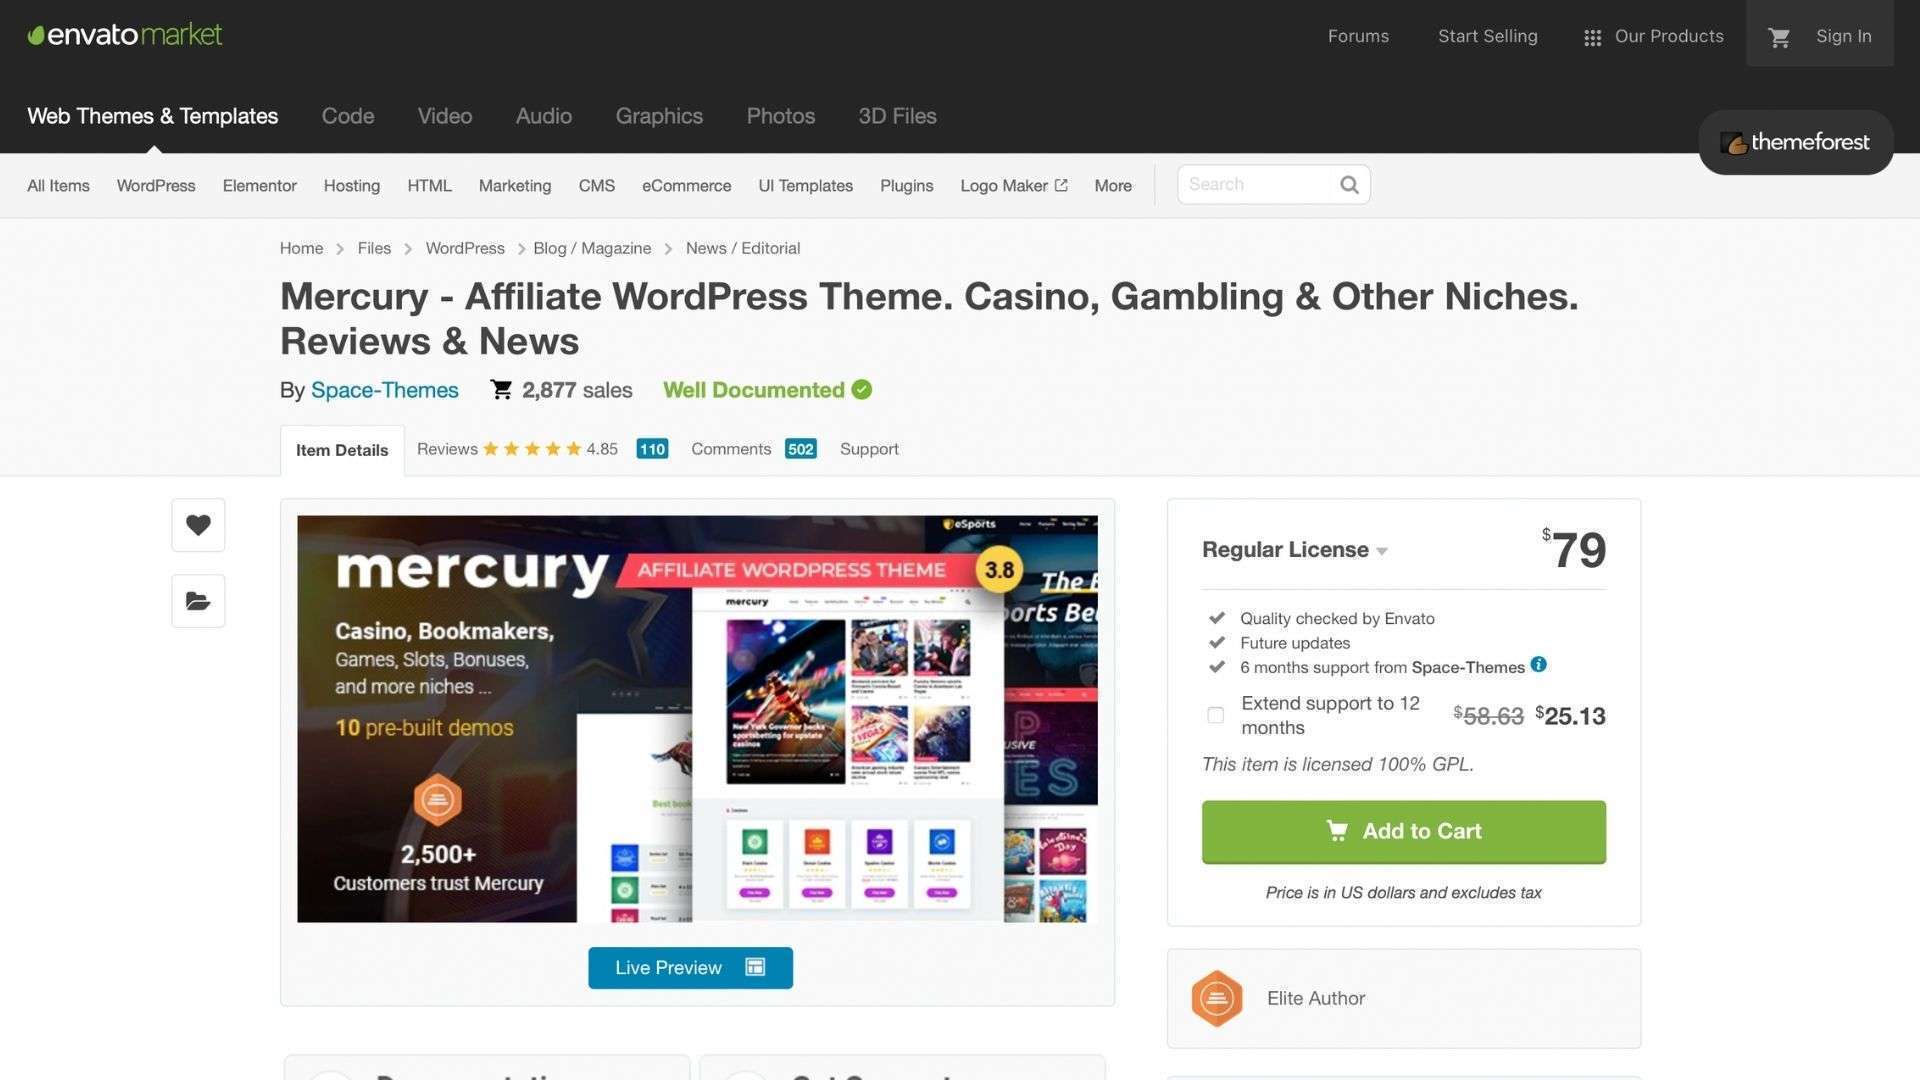Expand the Regular License dropdown

(1294, 550)
